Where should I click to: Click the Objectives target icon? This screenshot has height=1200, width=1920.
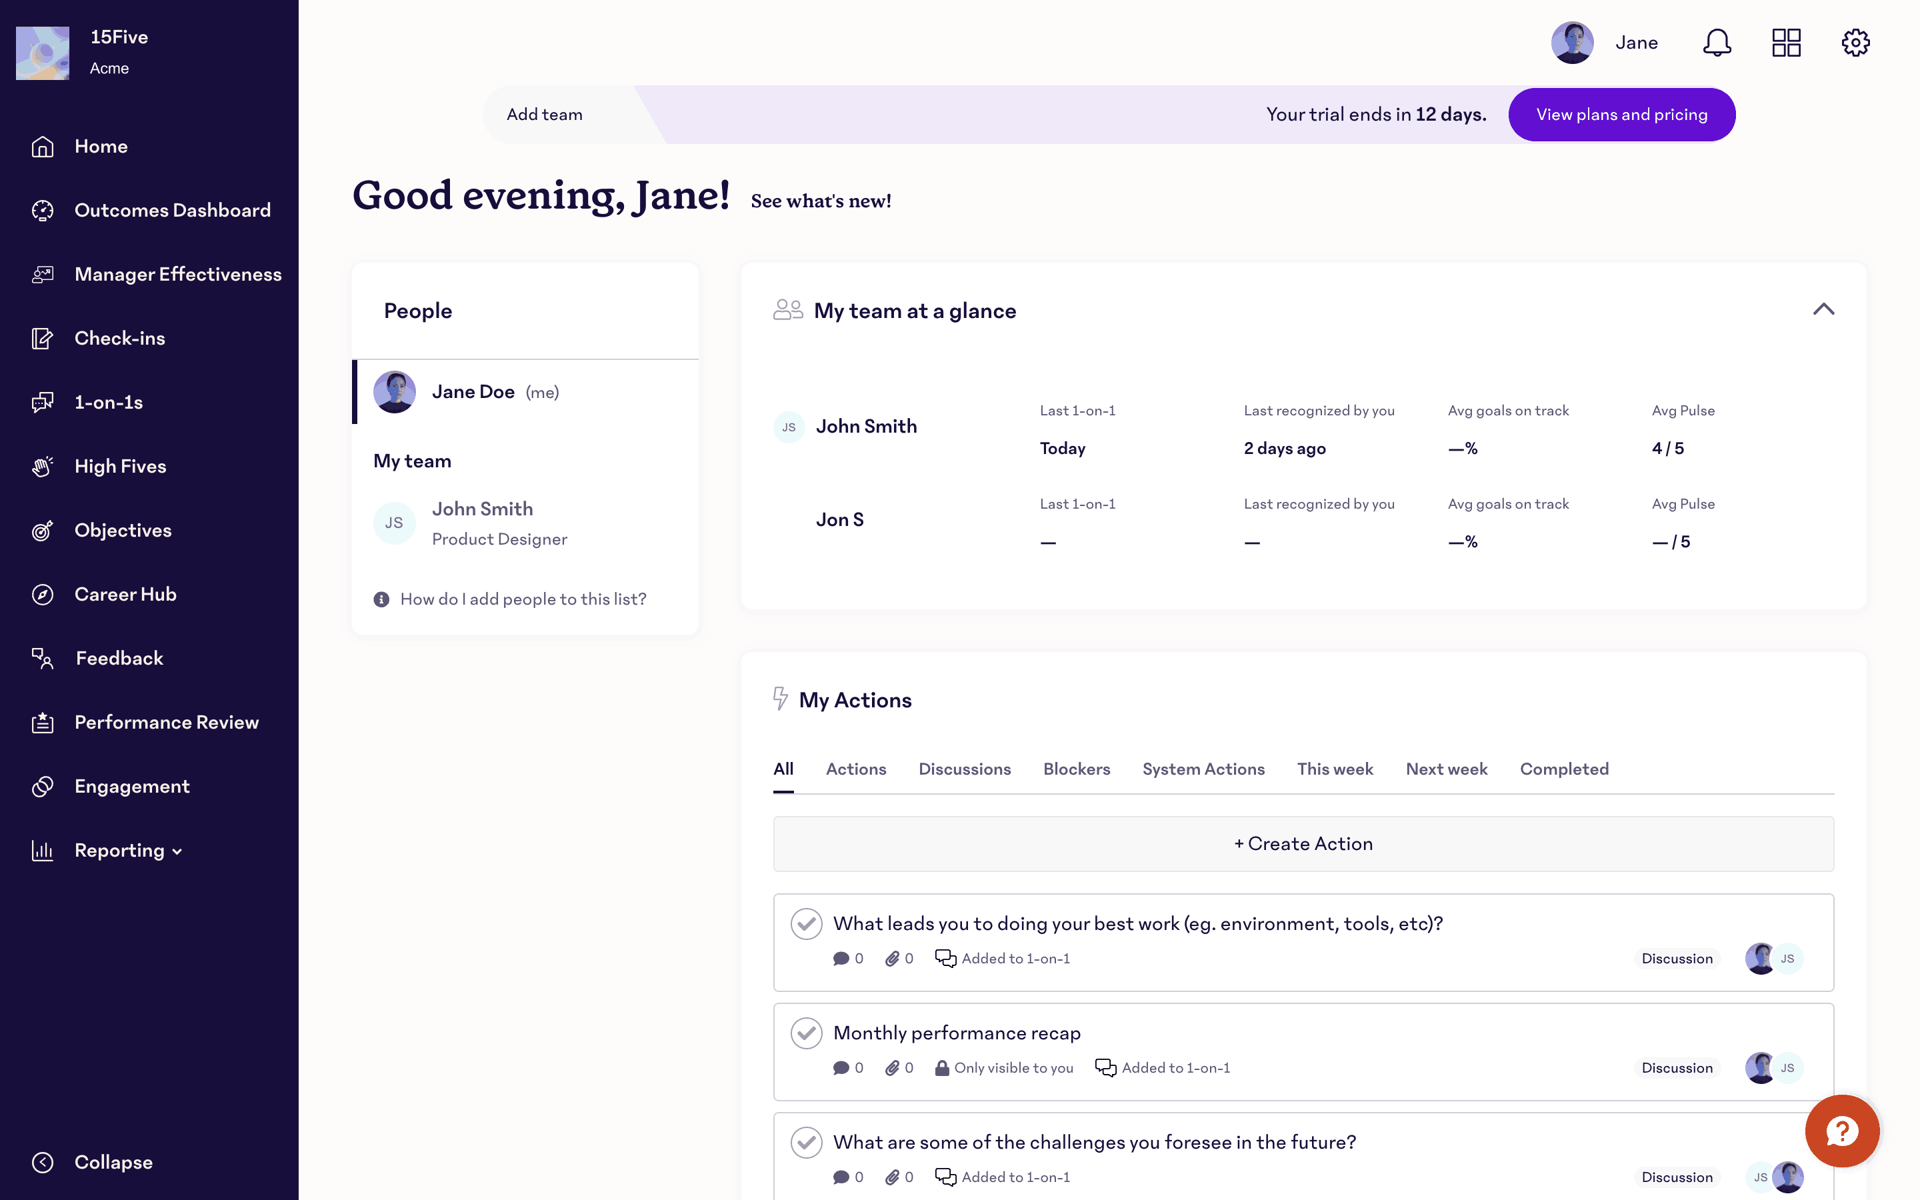coord(42,531)
